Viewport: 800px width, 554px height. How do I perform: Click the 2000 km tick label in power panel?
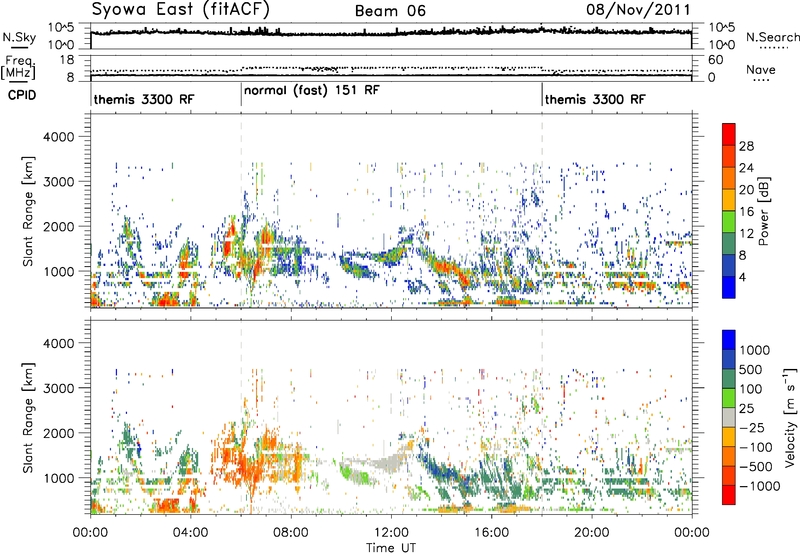point(59,226)
